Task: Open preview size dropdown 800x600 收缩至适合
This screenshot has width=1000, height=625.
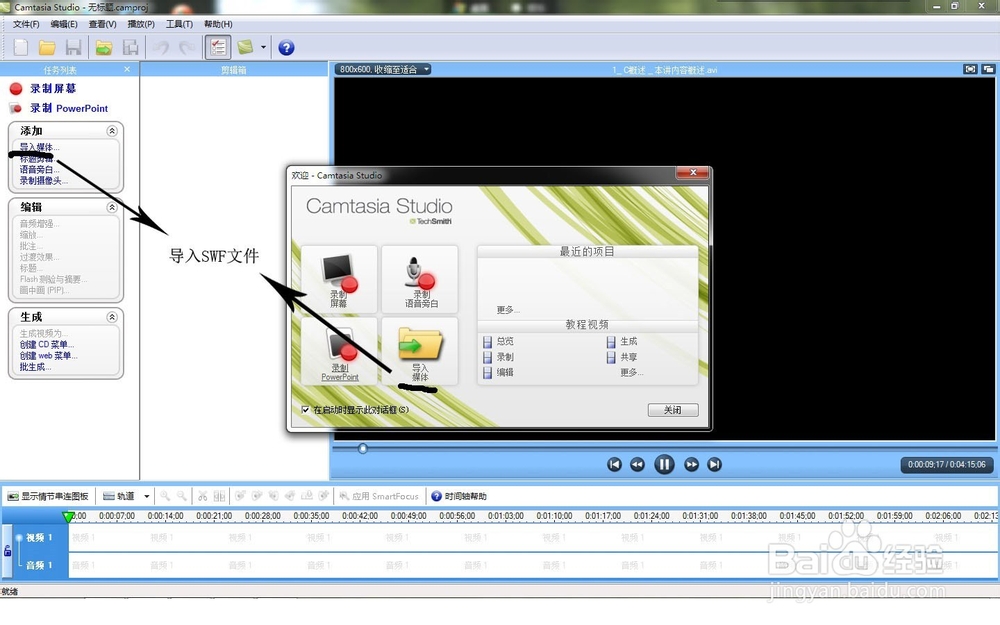Action: 383,69
